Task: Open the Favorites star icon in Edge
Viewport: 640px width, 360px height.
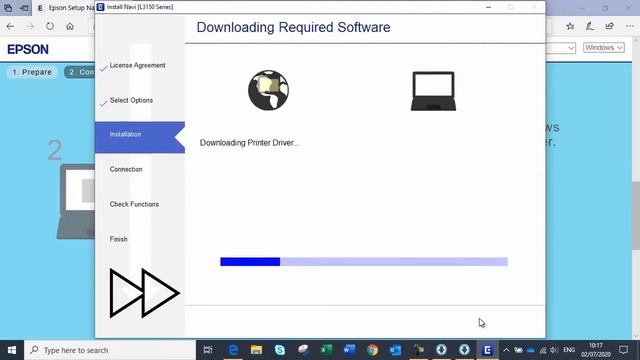Action: coord(570,26)
